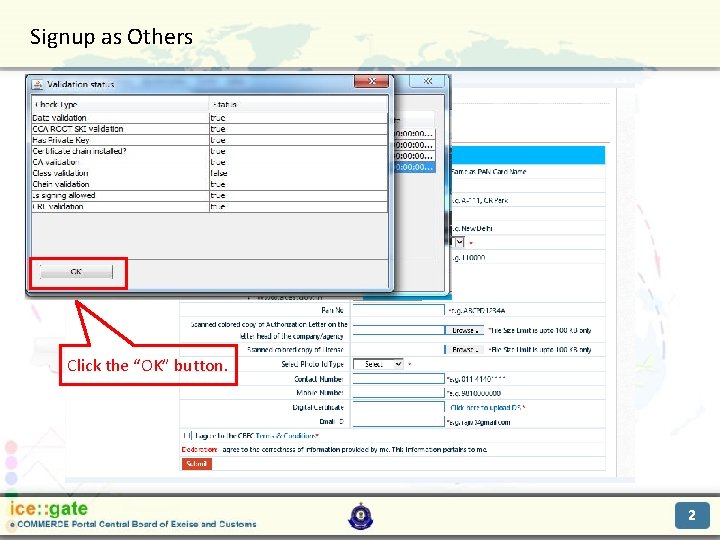Browse for the Authorization Letter file

pyautogui.click(x=464, y=330)
